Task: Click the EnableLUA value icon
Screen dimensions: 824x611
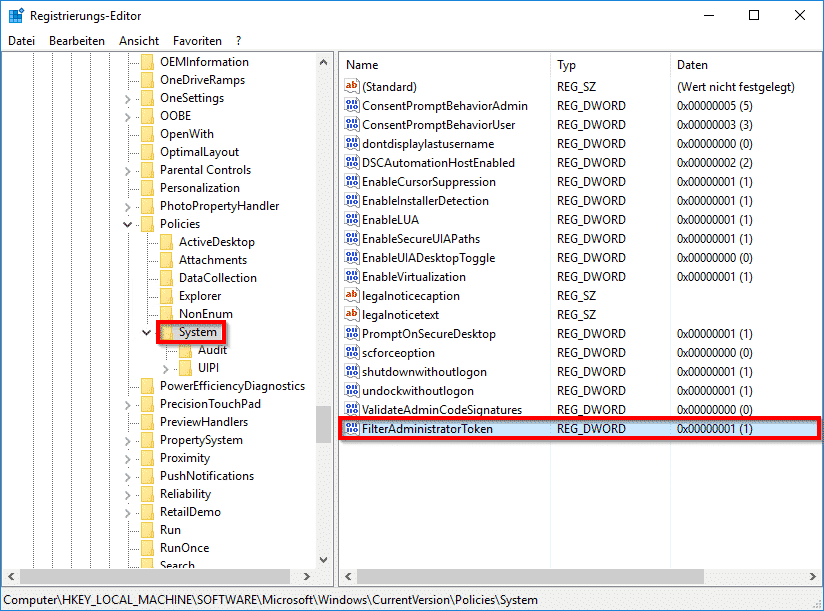Action: click(352, 219)
